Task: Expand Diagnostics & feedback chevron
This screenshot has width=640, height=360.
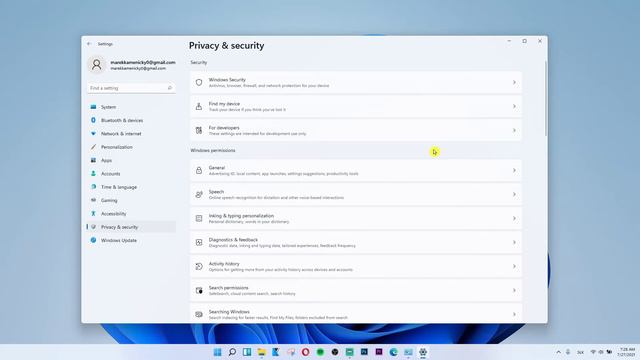Action: click(514, 242)
